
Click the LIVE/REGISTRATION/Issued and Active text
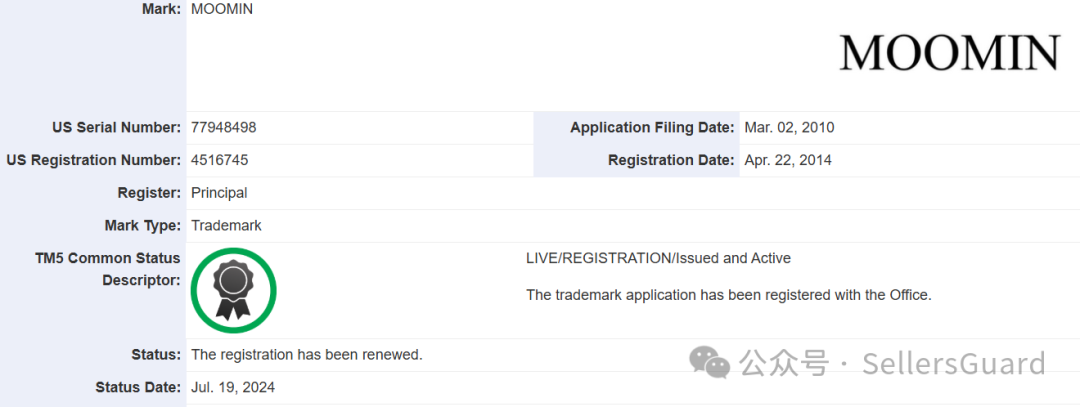[x=658, y=258]
